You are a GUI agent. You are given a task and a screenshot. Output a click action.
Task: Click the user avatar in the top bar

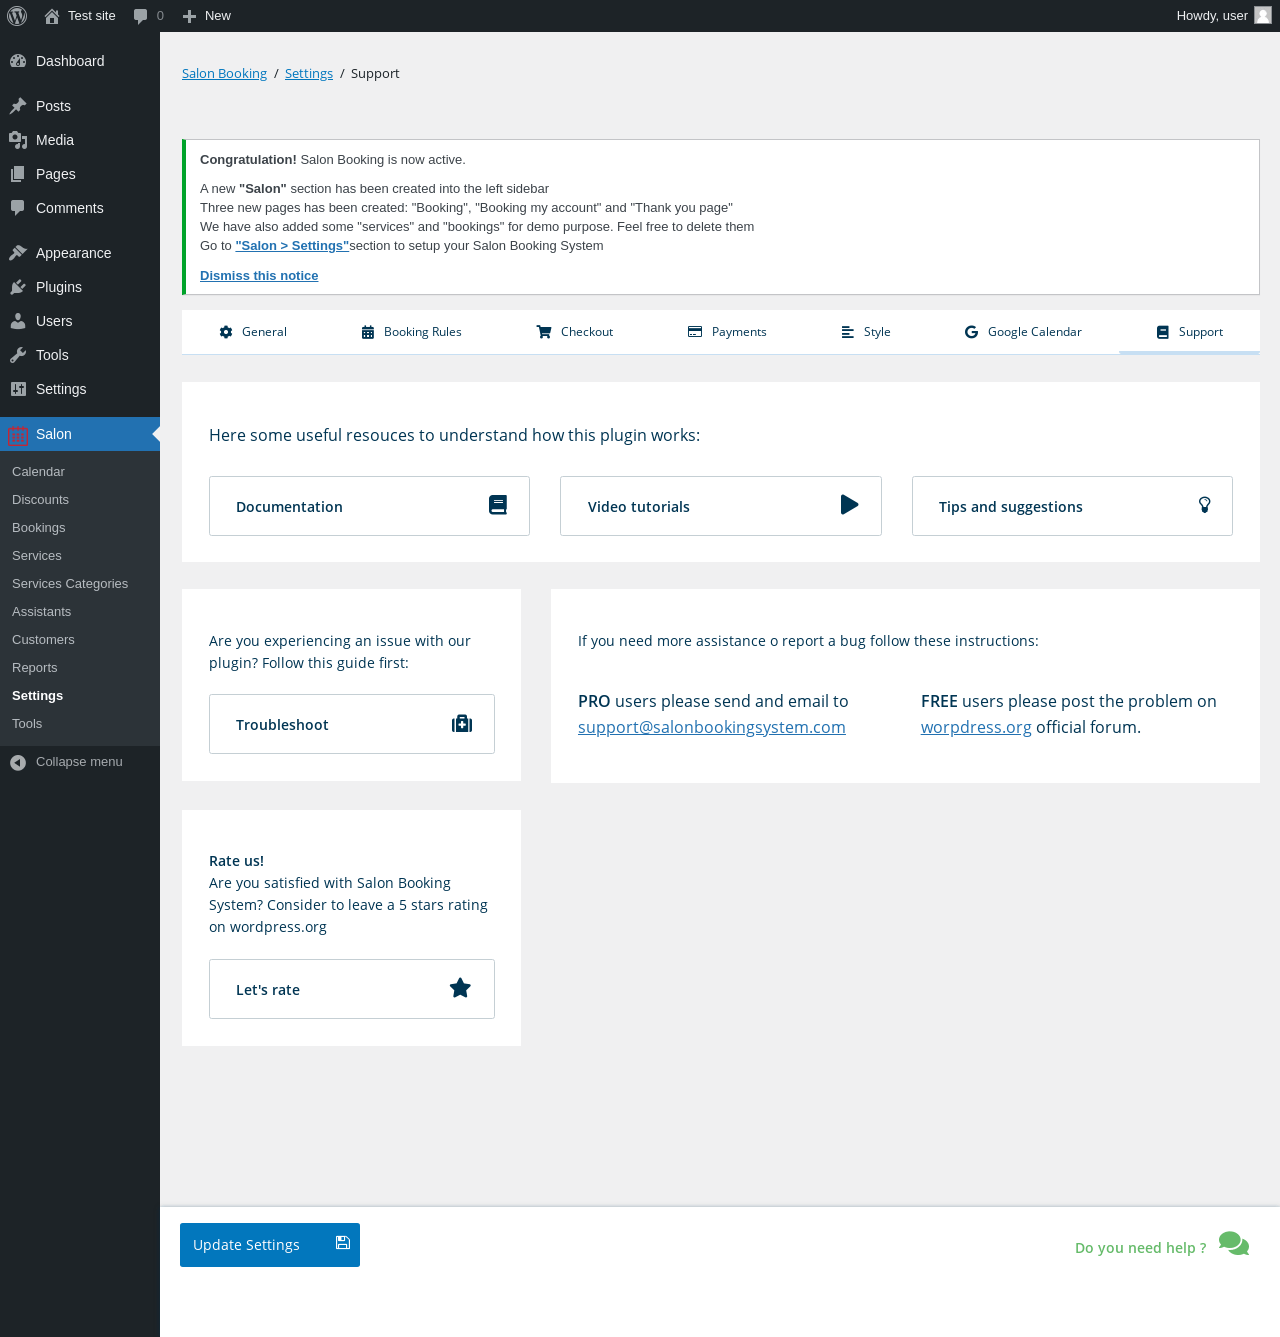(1263, 15)
